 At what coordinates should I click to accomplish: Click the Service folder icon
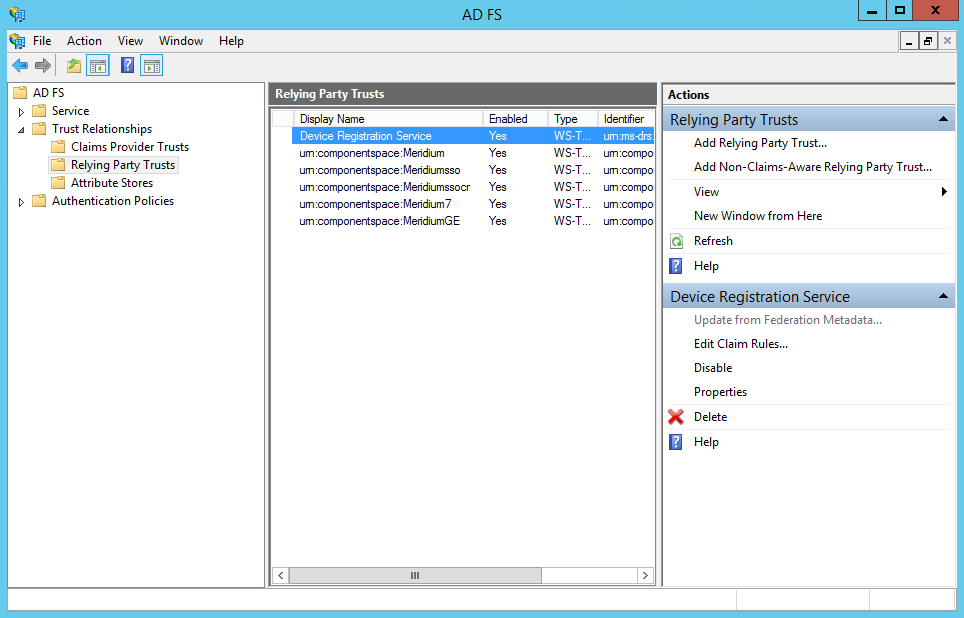click(39, 111)
